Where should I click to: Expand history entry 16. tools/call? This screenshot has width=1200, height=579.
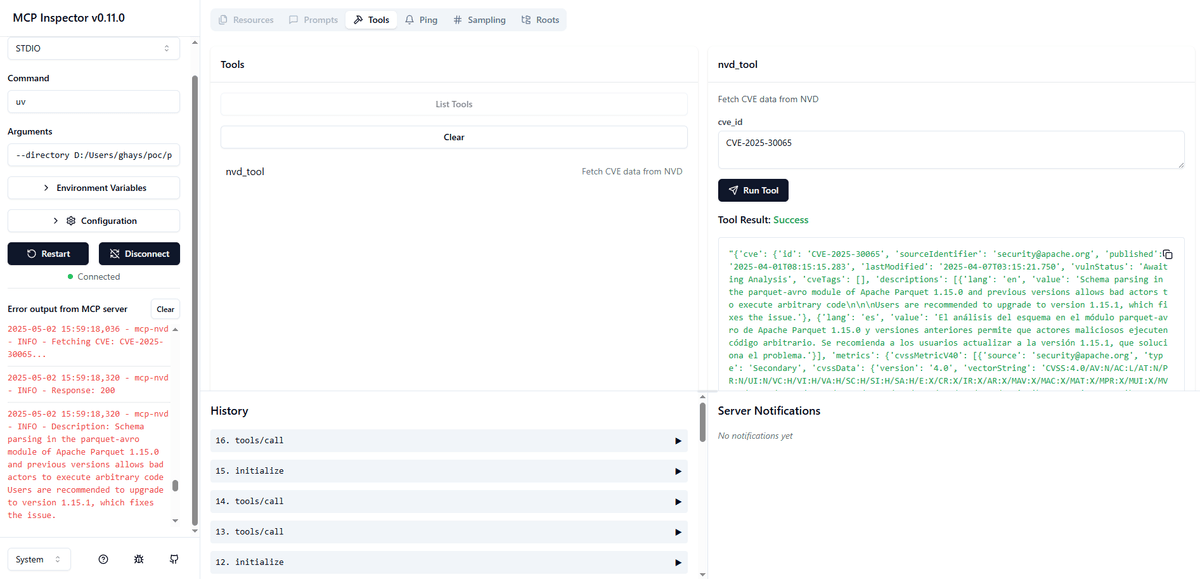pos(449,441)
